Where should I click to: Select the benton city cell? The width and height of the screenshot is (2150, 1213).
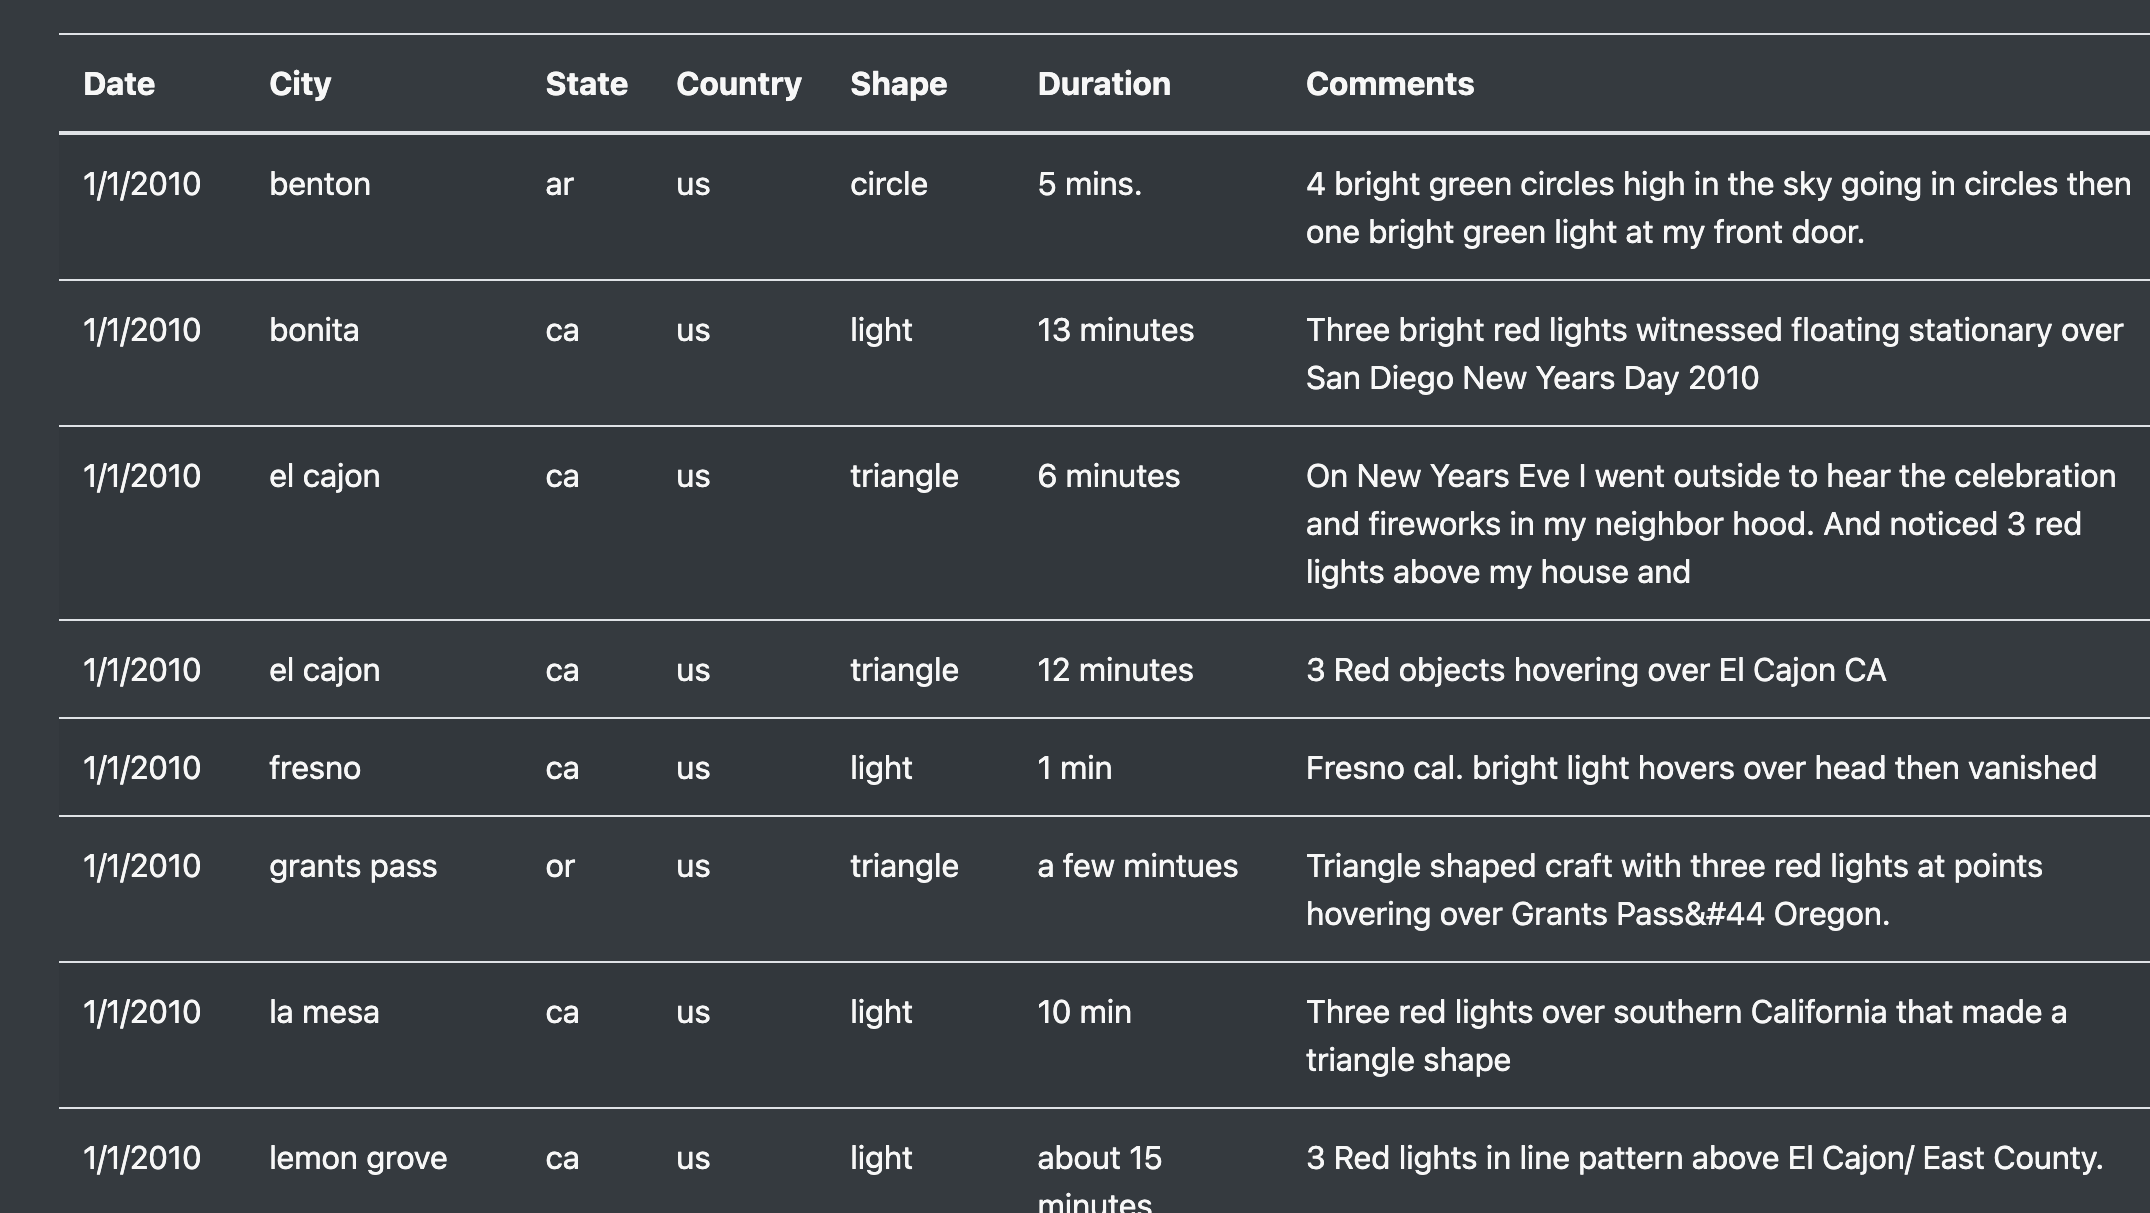(320, 184)
